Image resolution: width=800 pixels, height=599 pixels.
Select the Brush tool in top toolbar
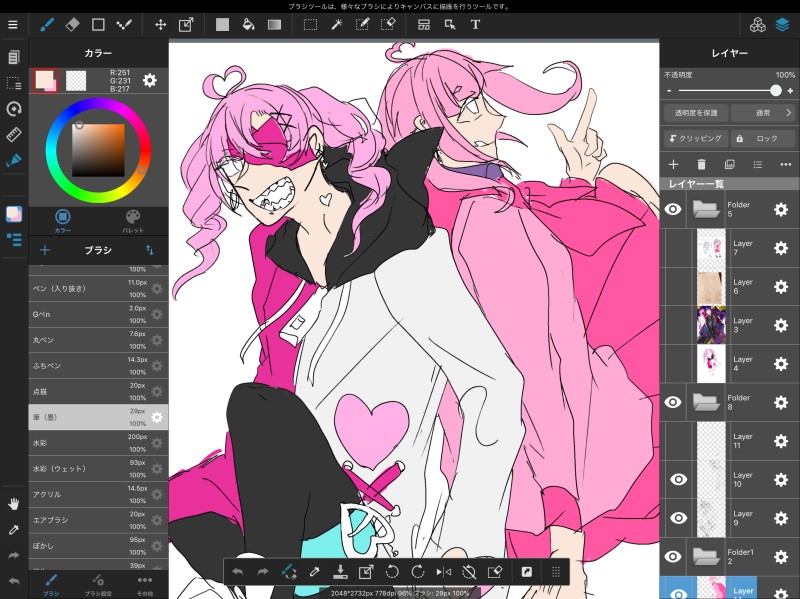pyautogui.click(x=47, y=24)
